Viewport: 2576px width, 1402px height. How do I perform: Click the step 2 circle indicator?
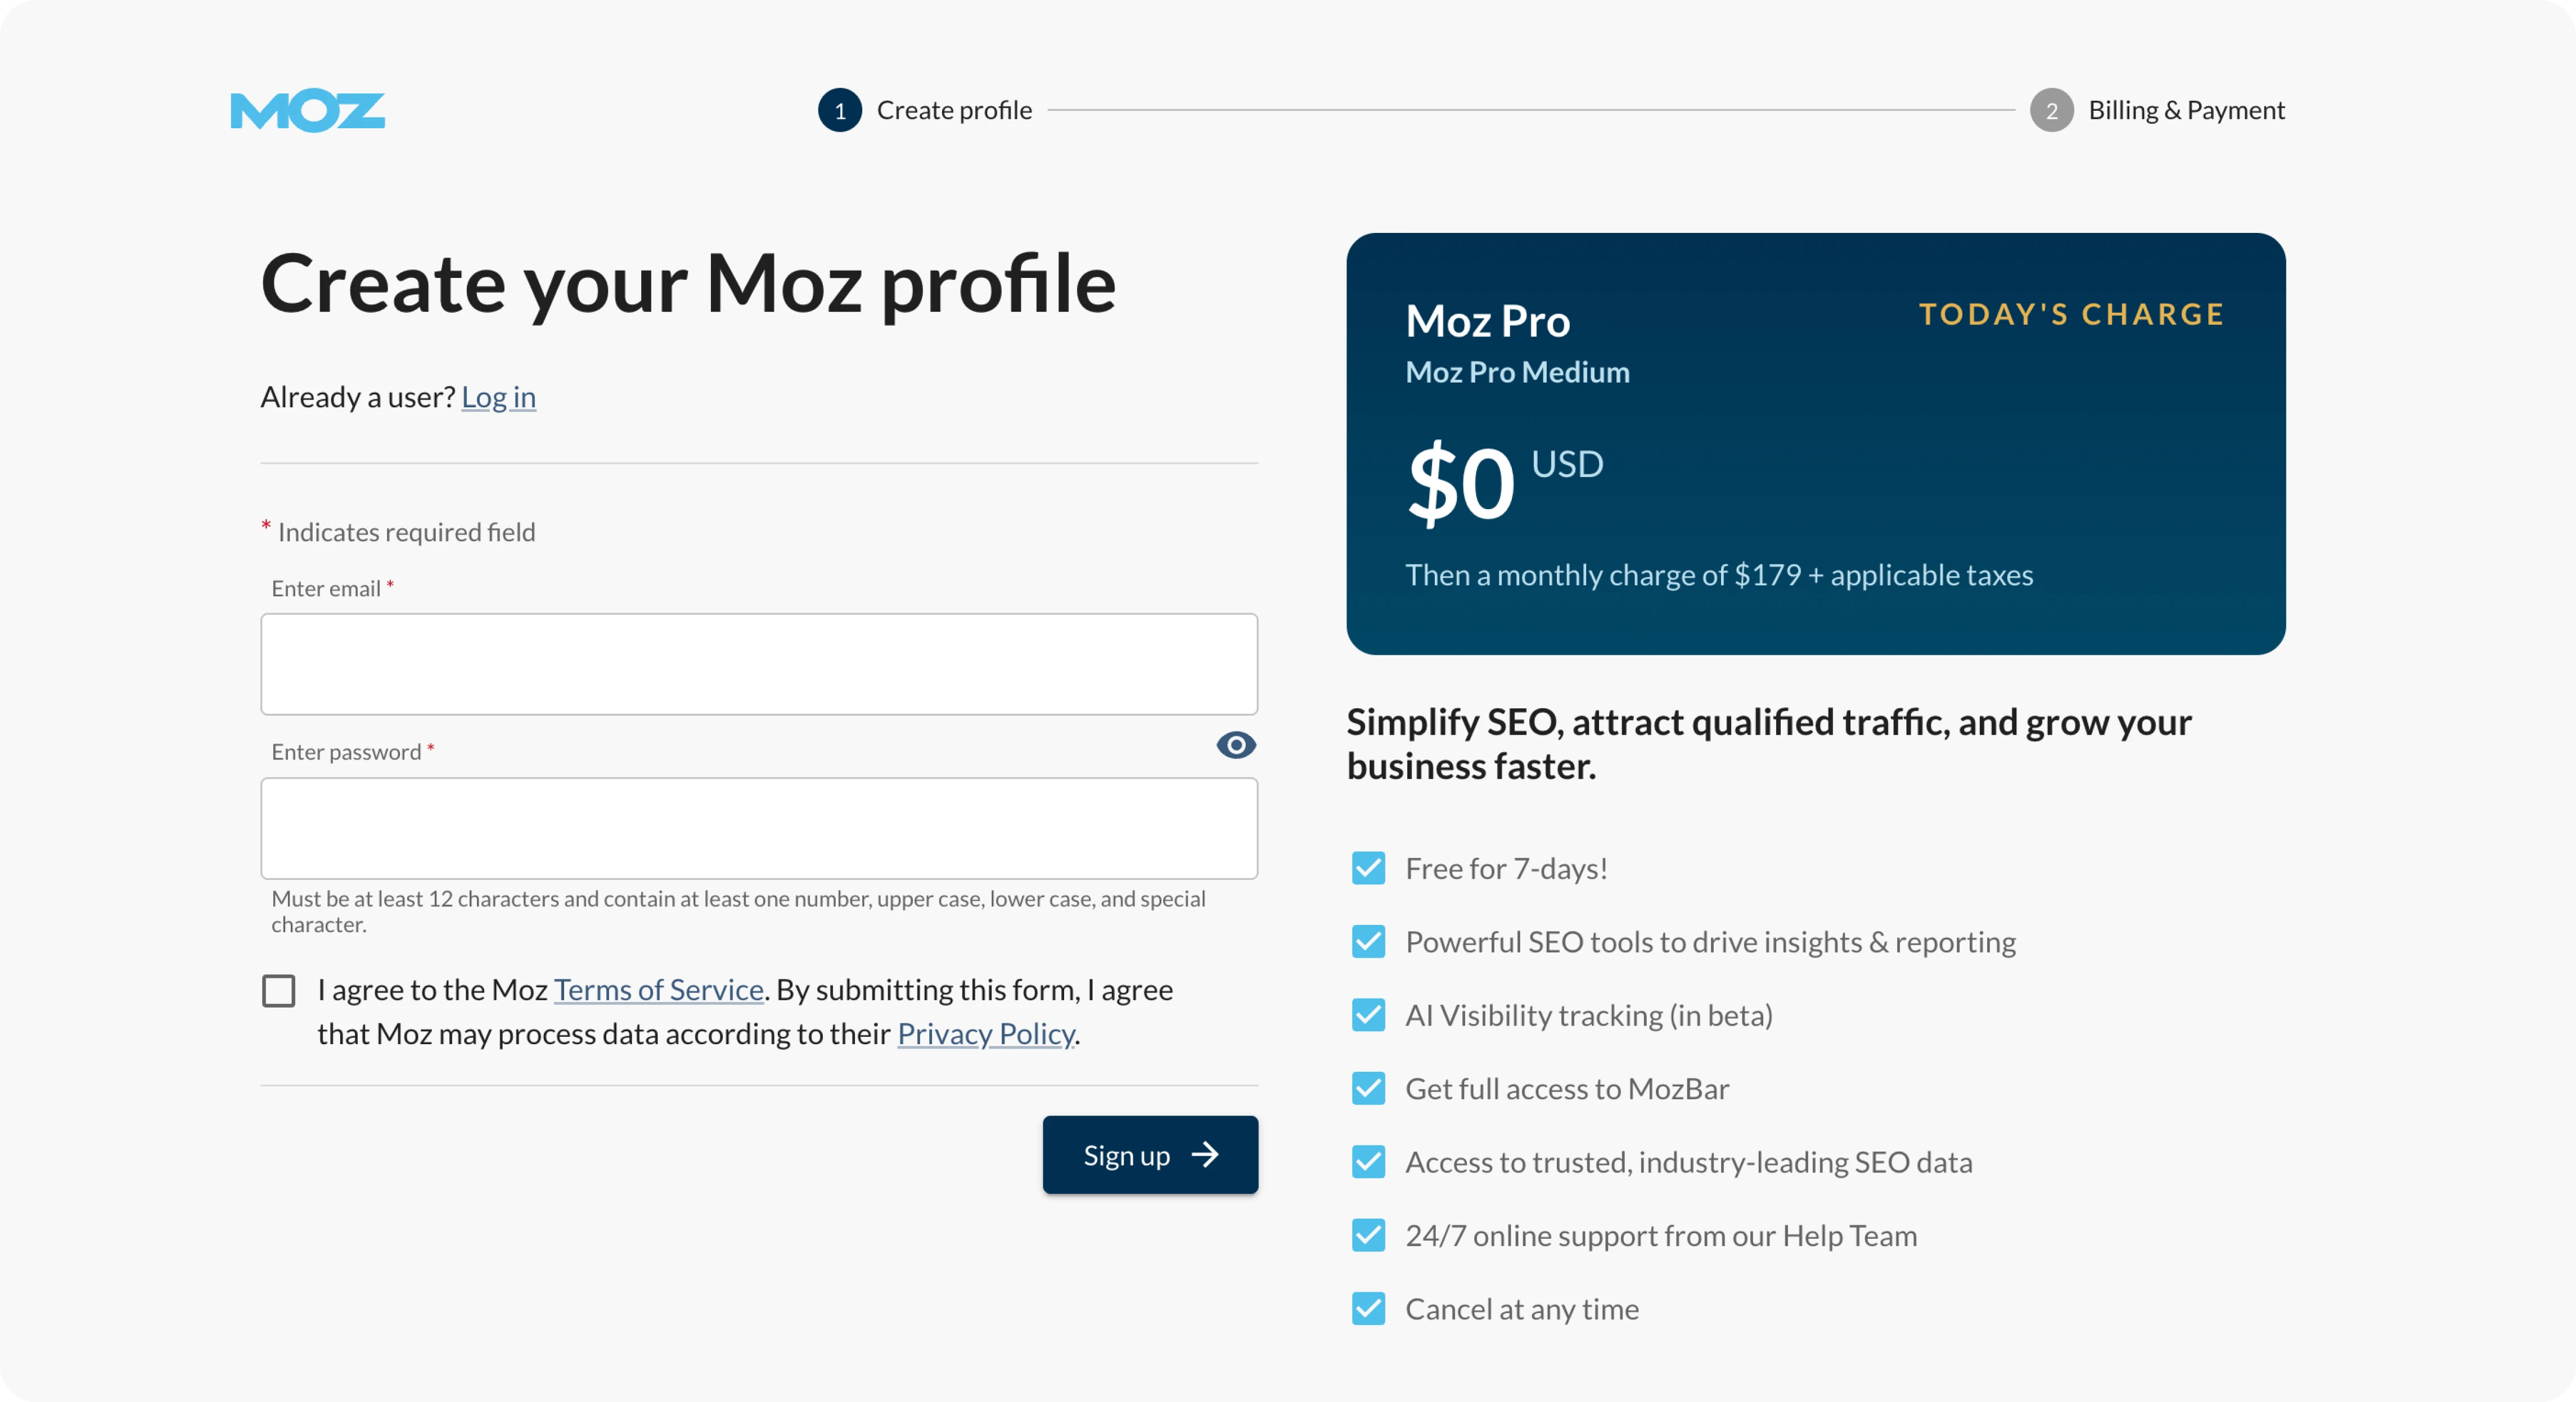click(x=2052, y=111)
